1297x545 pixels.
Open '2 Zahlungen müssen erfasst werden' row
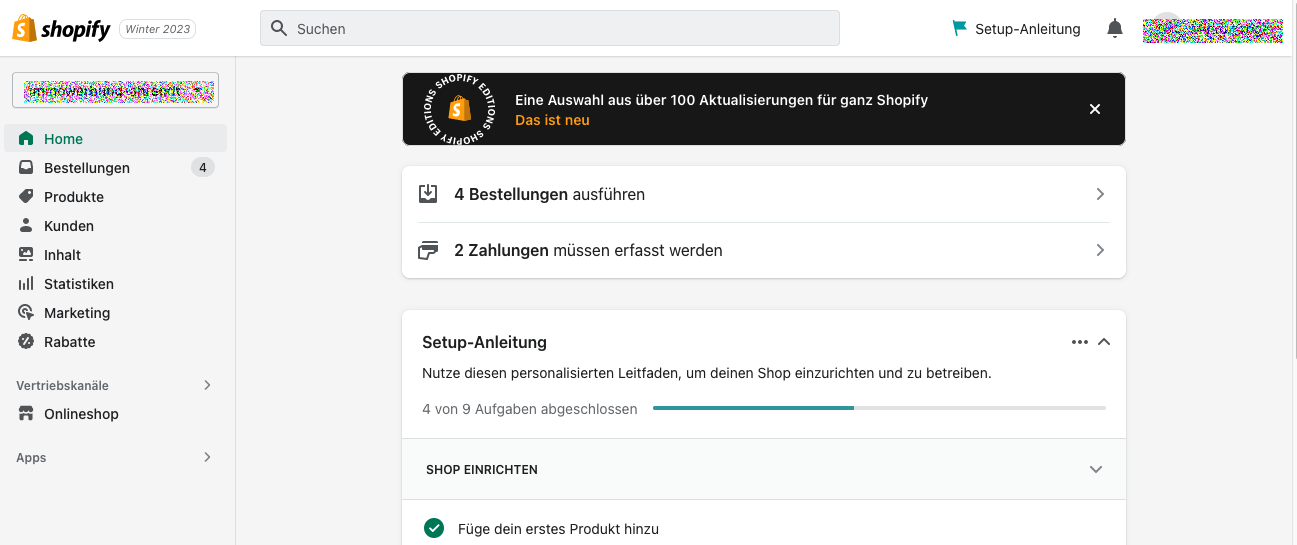[x=764, y=250]
